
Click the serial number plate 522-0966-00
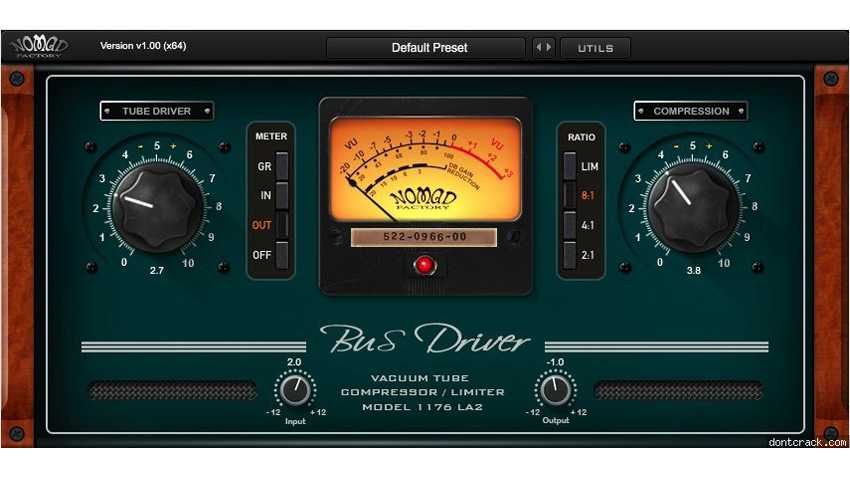pos(424,237)
